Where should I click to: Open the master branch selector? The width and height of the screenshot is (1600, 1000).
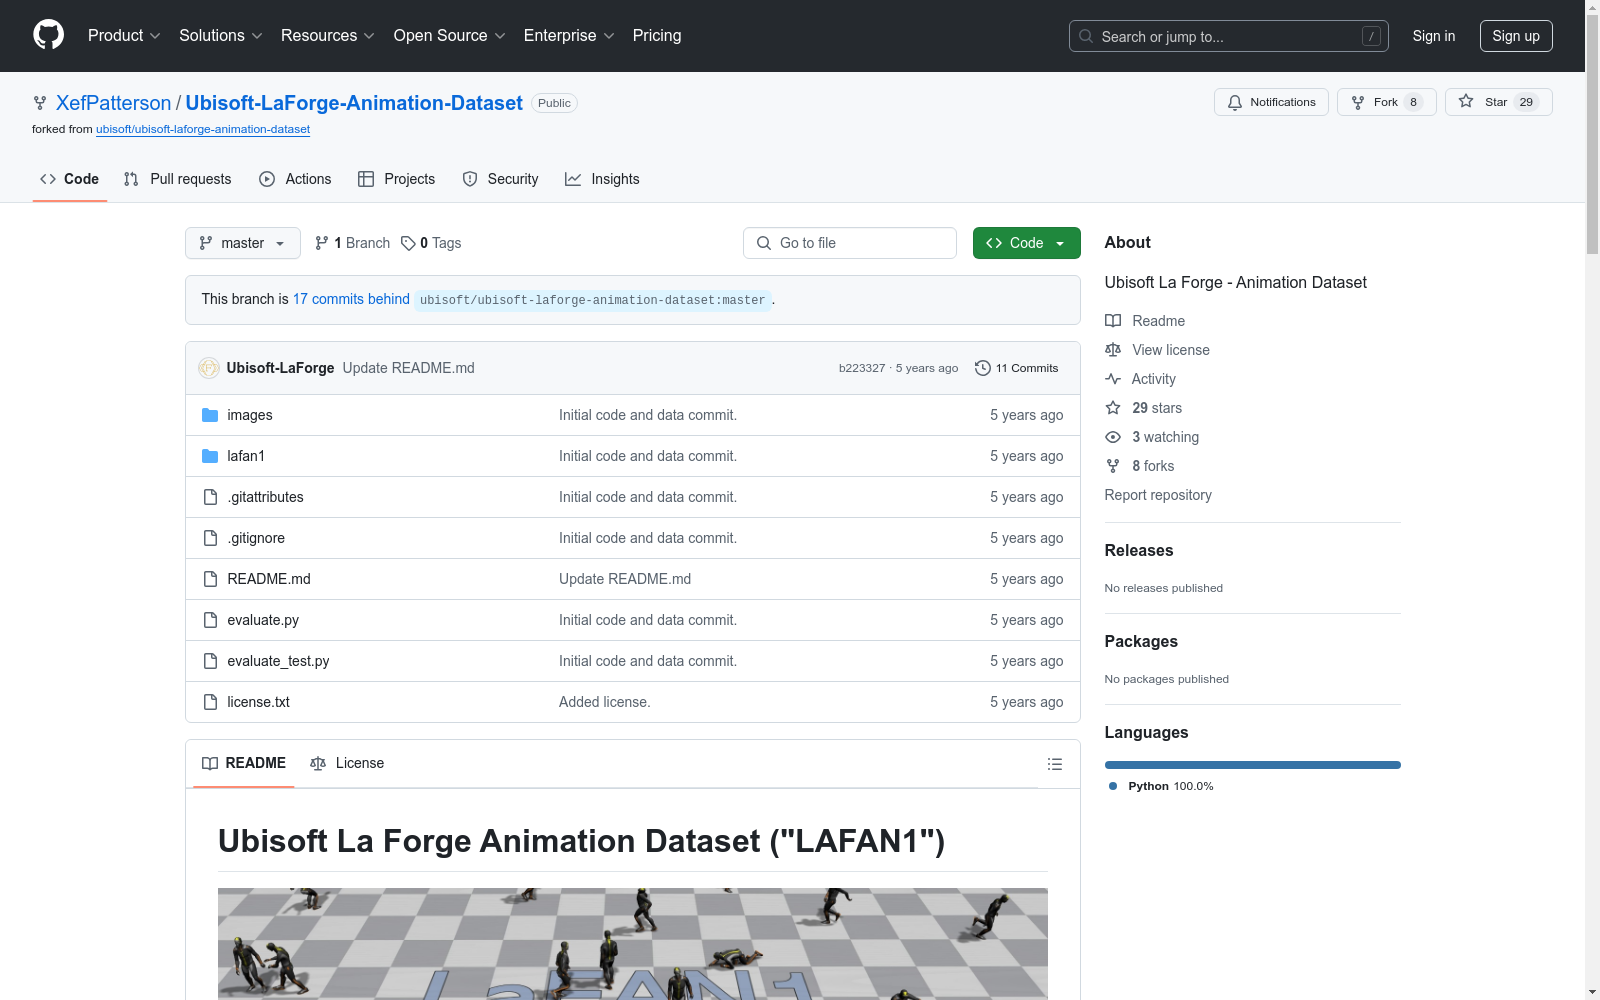[243, 243]
